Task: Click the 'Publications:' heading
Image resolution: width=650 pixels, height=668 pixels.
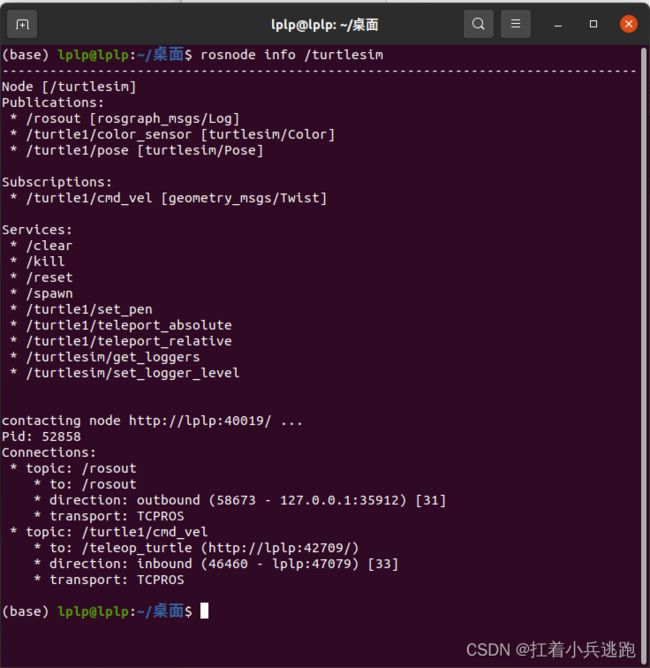Action: [53, 103]
